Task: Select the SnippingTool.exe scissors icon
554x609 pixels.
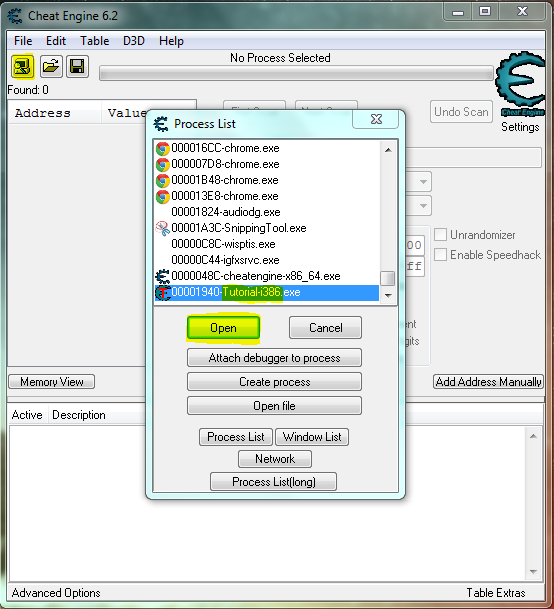Action: (163, 228)
